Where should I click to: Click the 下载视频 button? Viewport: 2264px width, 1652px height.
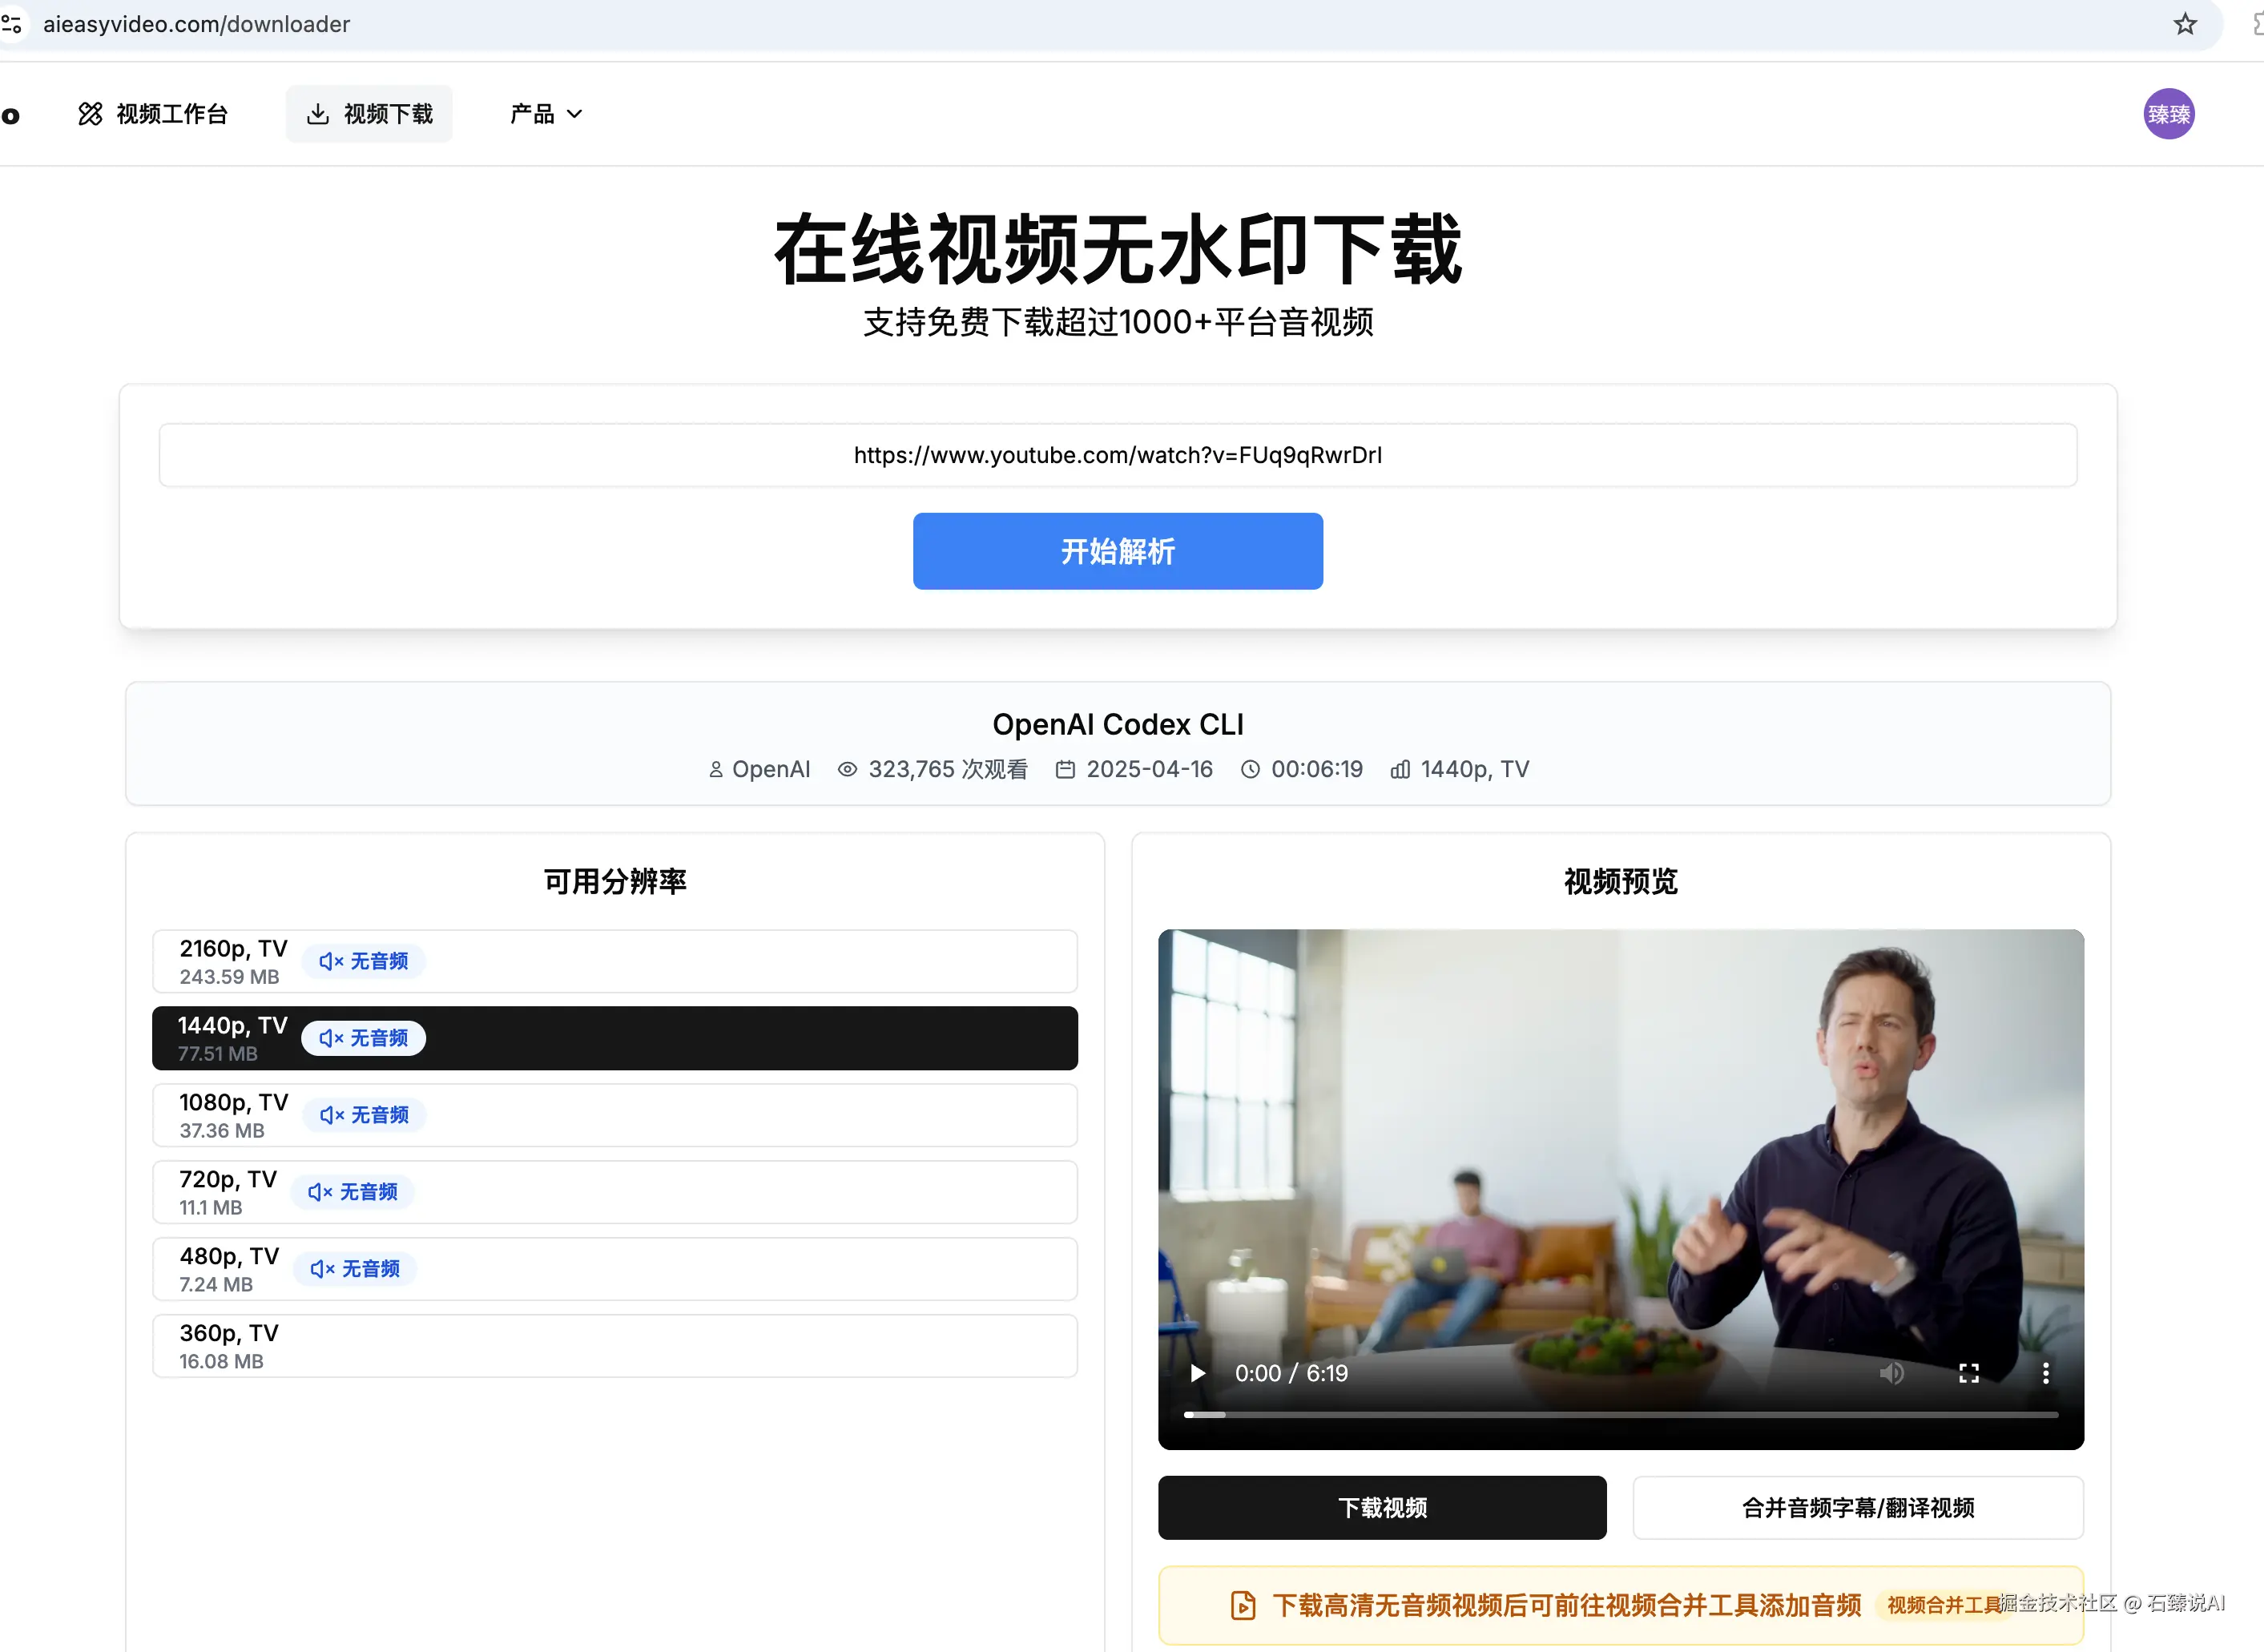click(x=1382, y=1507)
